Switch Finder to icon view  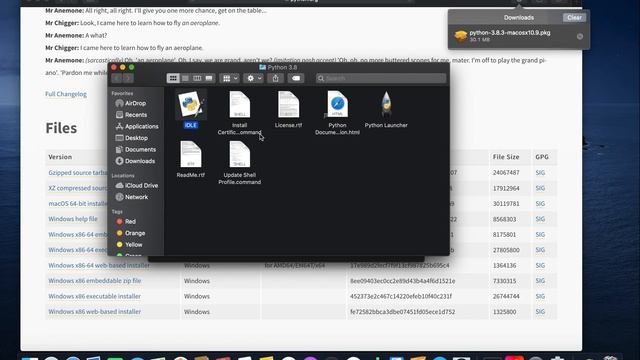pos(173,78)
